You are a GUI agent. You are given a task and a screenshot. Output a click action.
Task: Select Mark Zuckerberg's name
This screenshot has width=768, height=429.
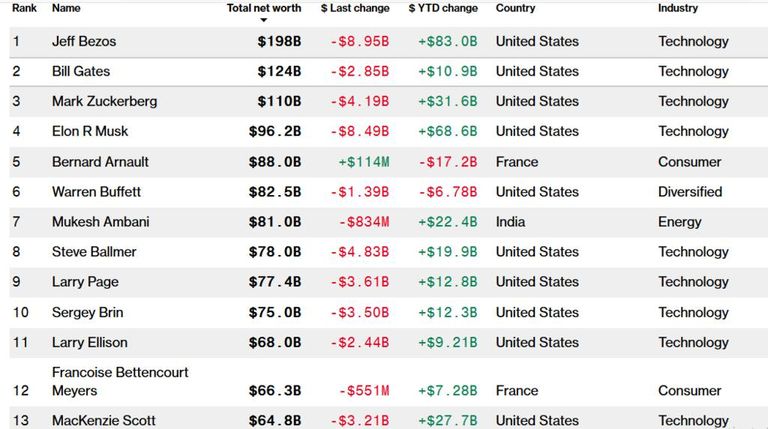104,102
